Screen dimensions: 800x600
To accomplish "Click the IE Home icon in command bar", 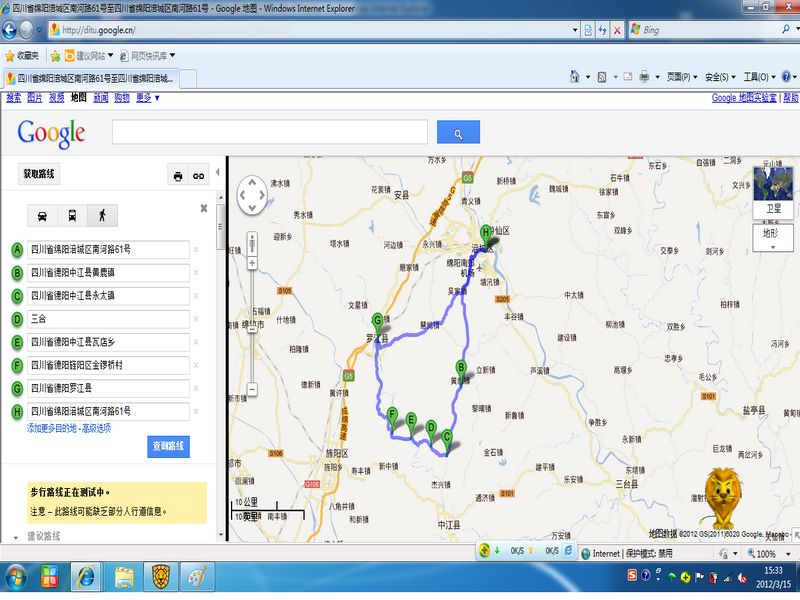I will click(574, 77).
